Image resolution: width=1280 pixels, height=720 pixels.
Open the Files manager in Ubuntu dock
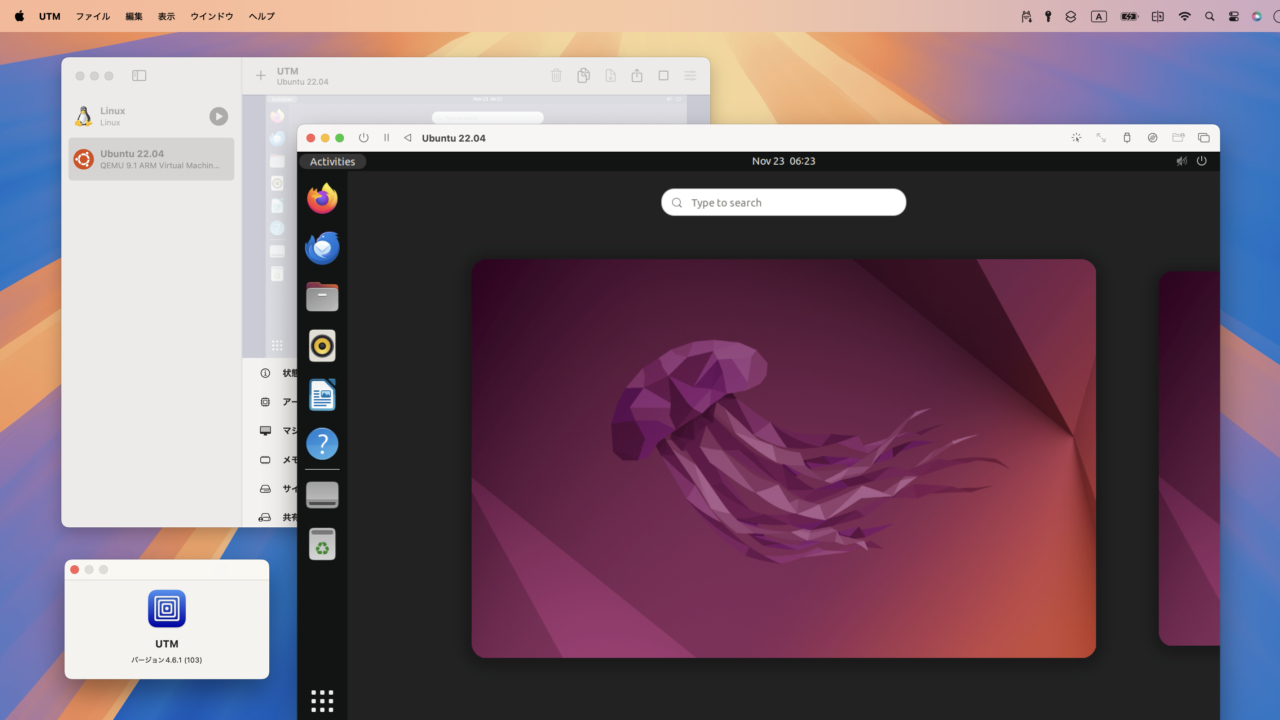(322, 297)
